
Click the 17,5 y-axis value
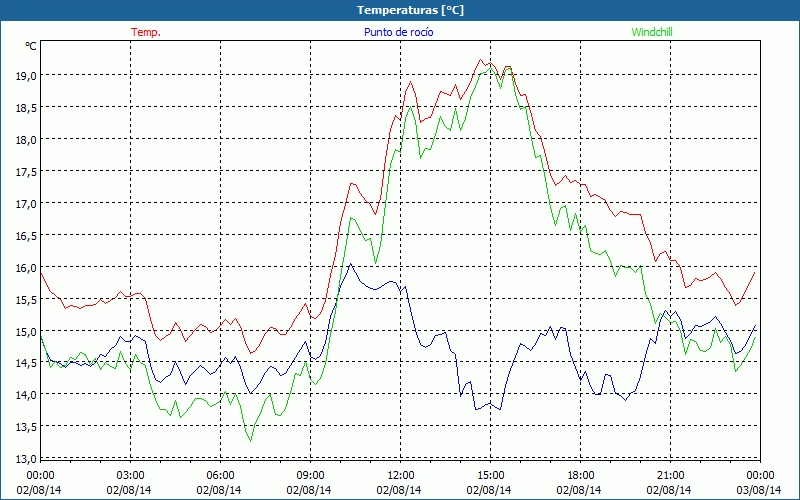(27, 172)
